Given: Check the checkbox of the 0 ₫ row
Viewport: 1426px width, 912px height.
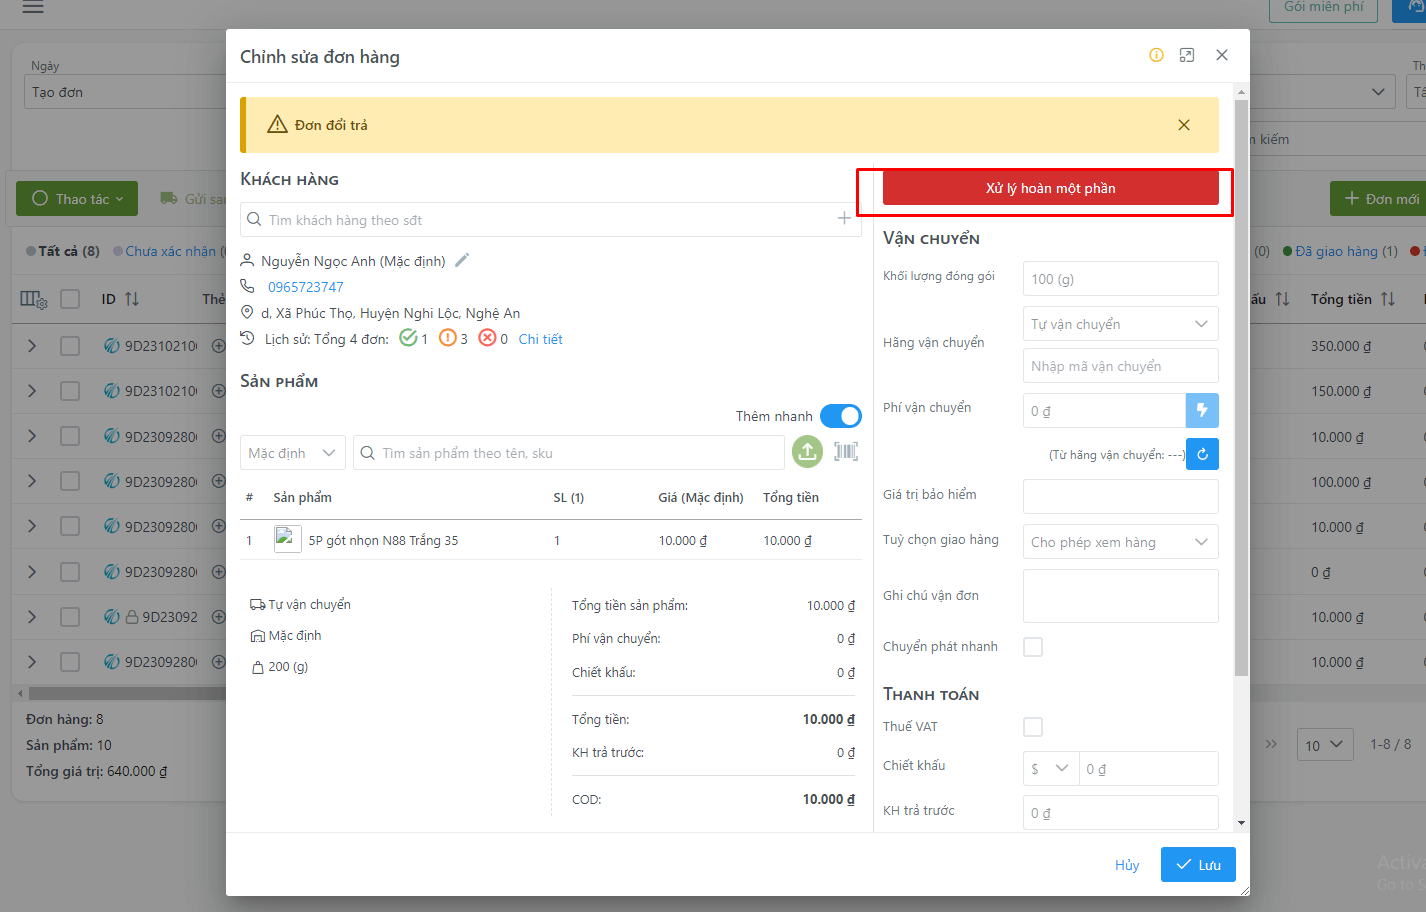Looking at the screenshot, I should tap(70, 572).
